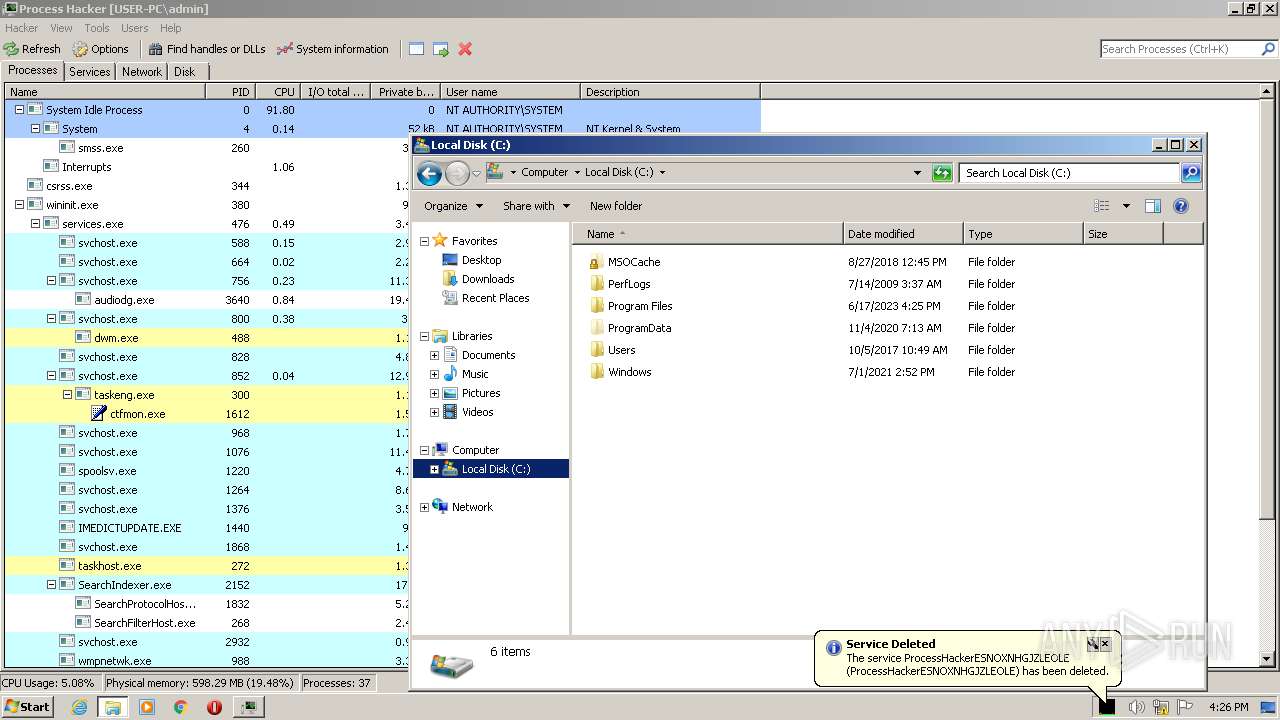Open the Tools menu
Screen dimensions: 1280x720
pos(97,28)
